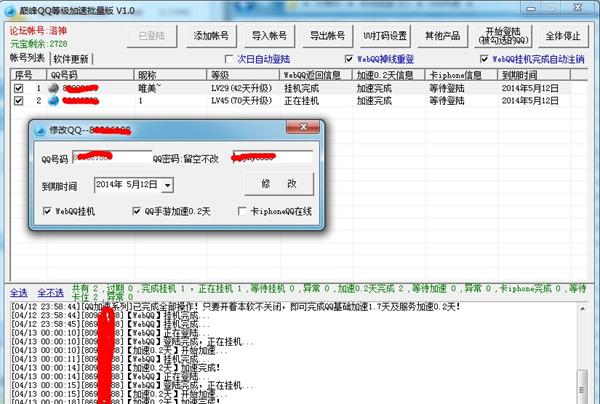Click the 添加帐号 button
Viewport: 600px width, 404px height.
(211, 36)
